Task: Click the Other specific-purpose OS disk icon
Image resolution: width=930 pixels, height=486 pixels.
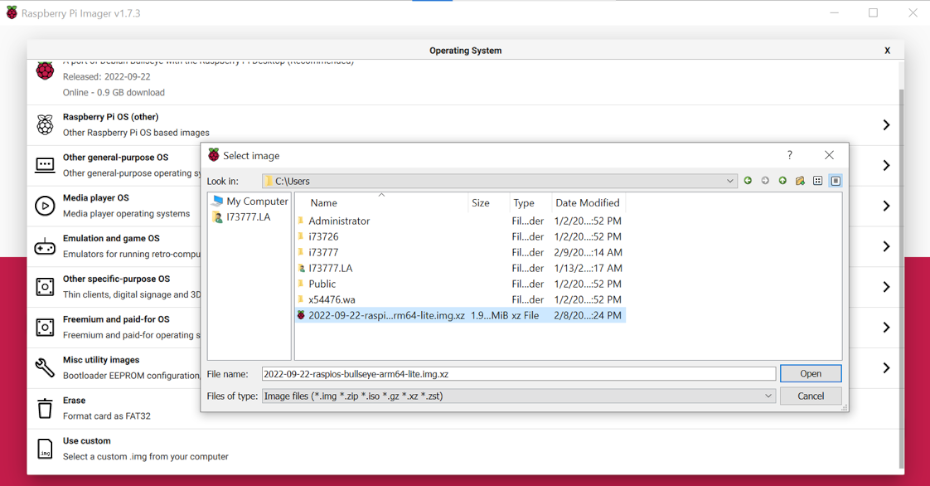Action: [x=45, y=287]
